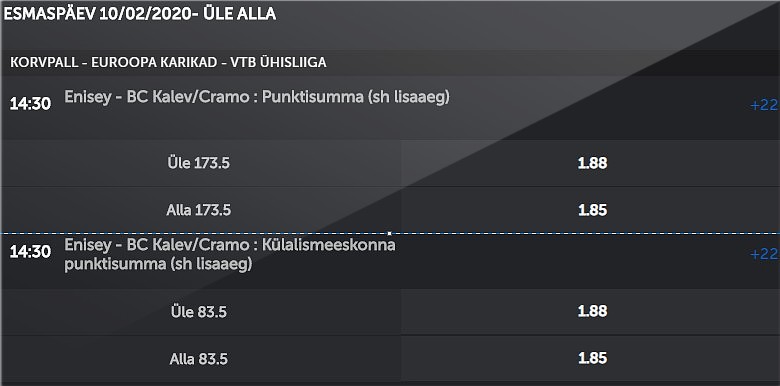The image size is (780, 386).
Task: Click the center handle on dashed divider
Action: pos(389,233)
